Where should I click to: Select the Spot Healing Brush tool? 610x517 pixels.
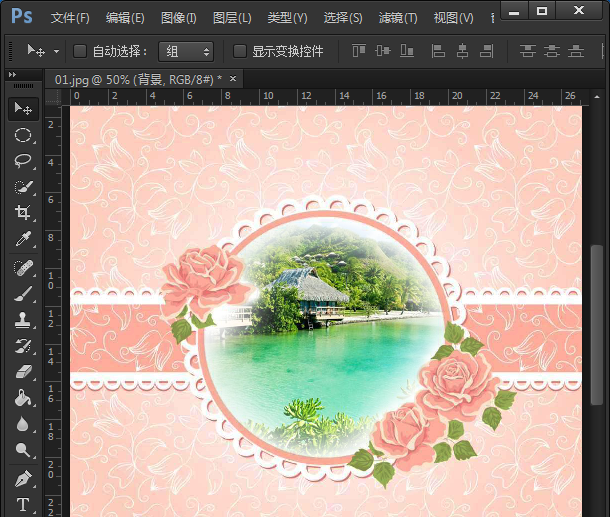tap(22, 268)
